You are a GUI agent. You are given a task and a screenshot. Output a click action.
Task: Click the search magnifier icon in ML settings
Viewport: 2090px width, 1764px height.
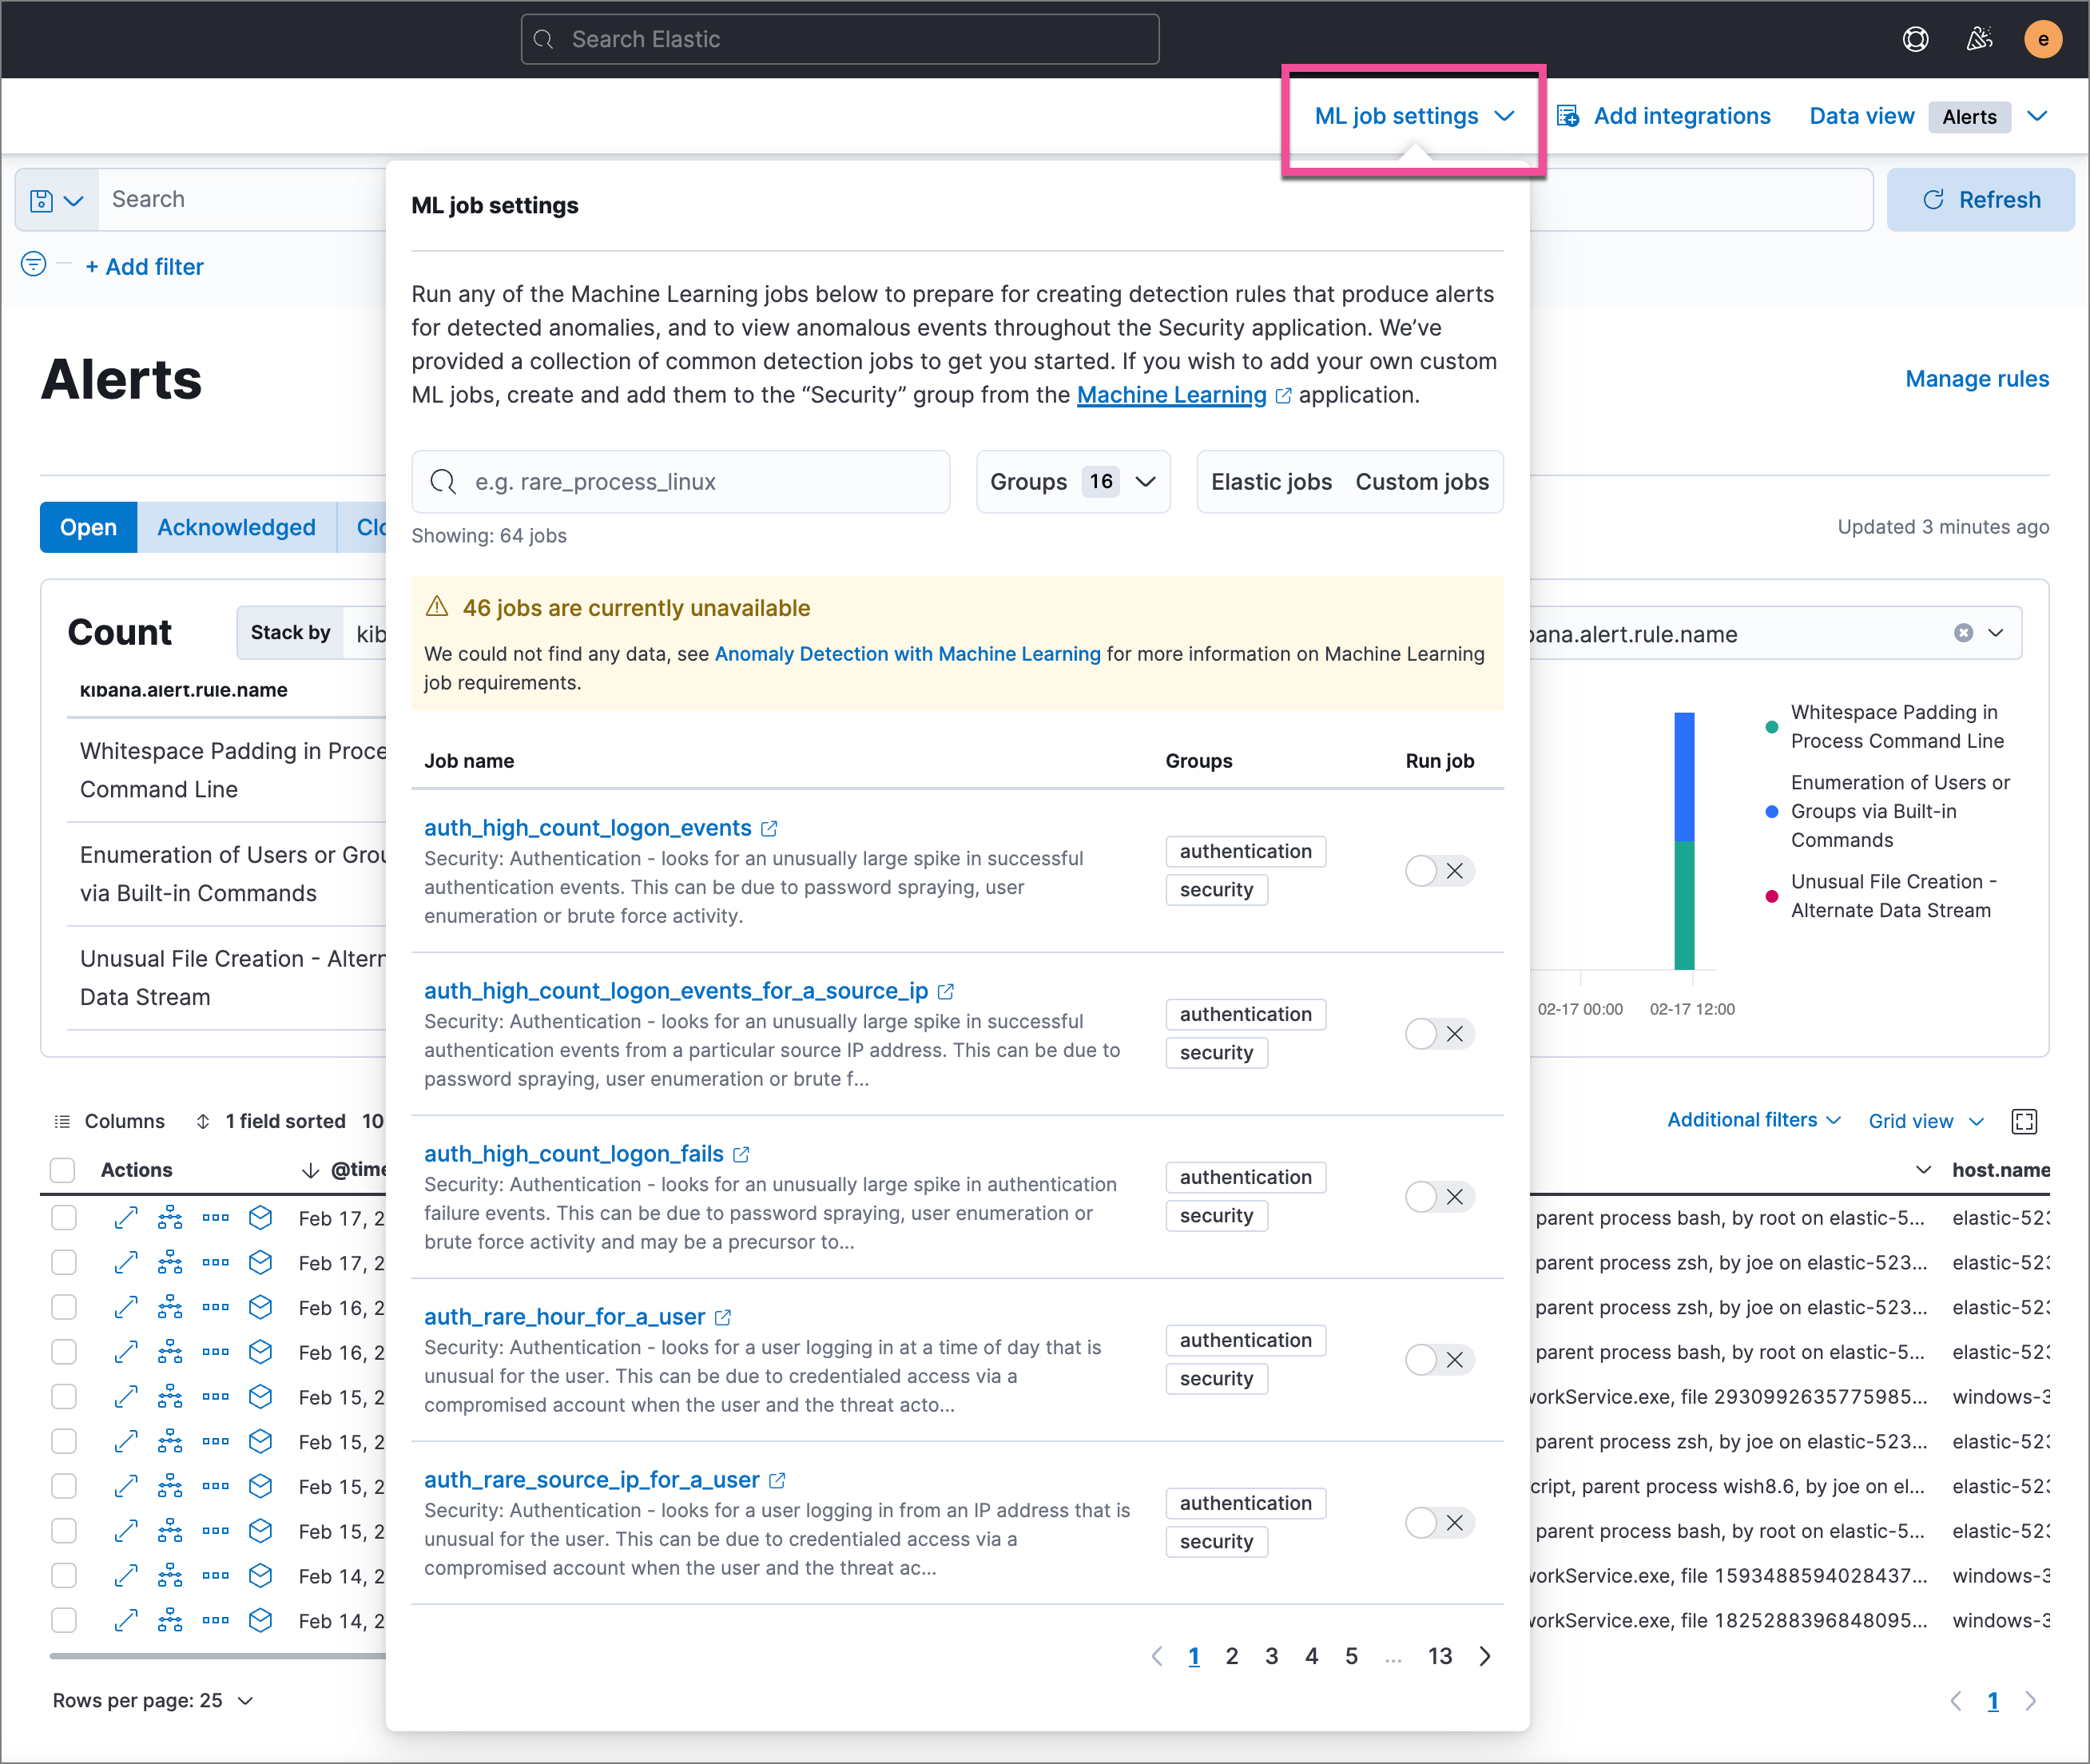tap(447, 481)
